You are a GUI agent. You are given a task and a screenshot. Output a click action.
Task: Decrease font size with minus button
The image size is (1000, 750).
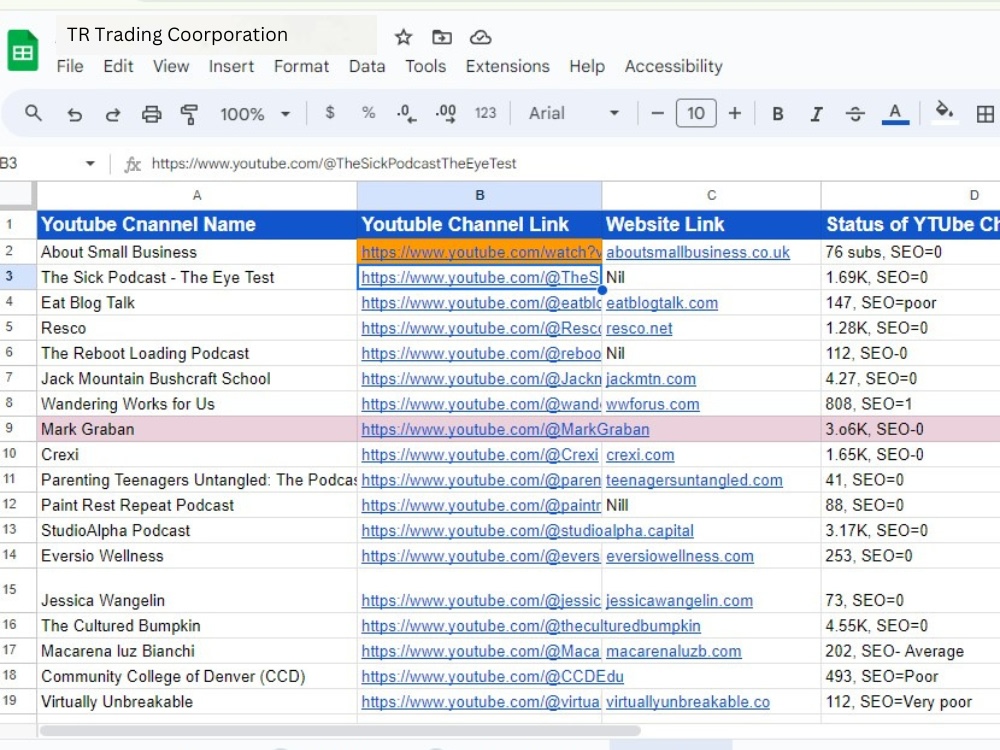pos(658,114)
